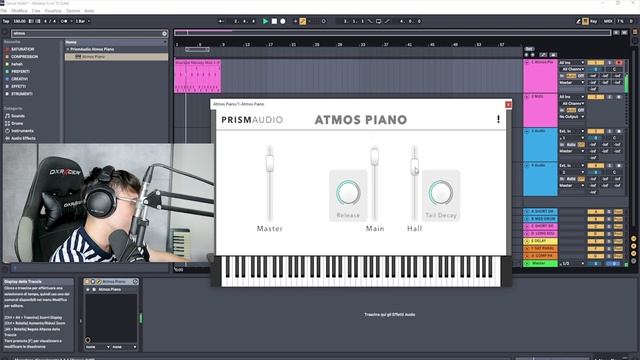This screenshot has height=360, width=640.
Task: Select the STRUMENTI collection
Action: pyautogui.click(x=22, y=94)
